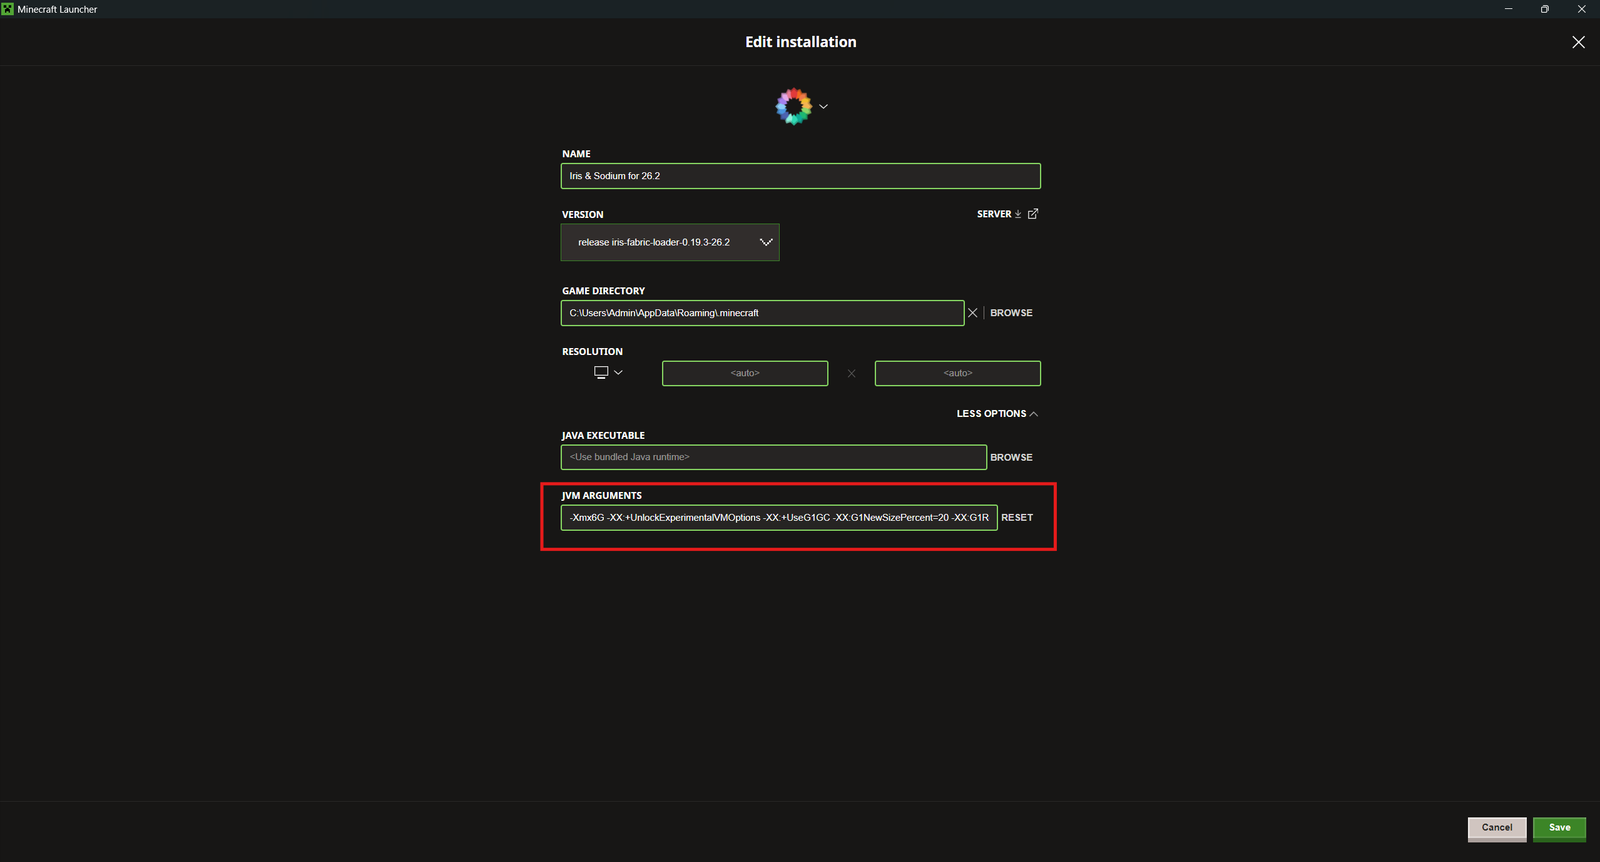This screenshot has width=1600, height=862.
Task: Edit the Java Executable field
Action: click(774, 457)
